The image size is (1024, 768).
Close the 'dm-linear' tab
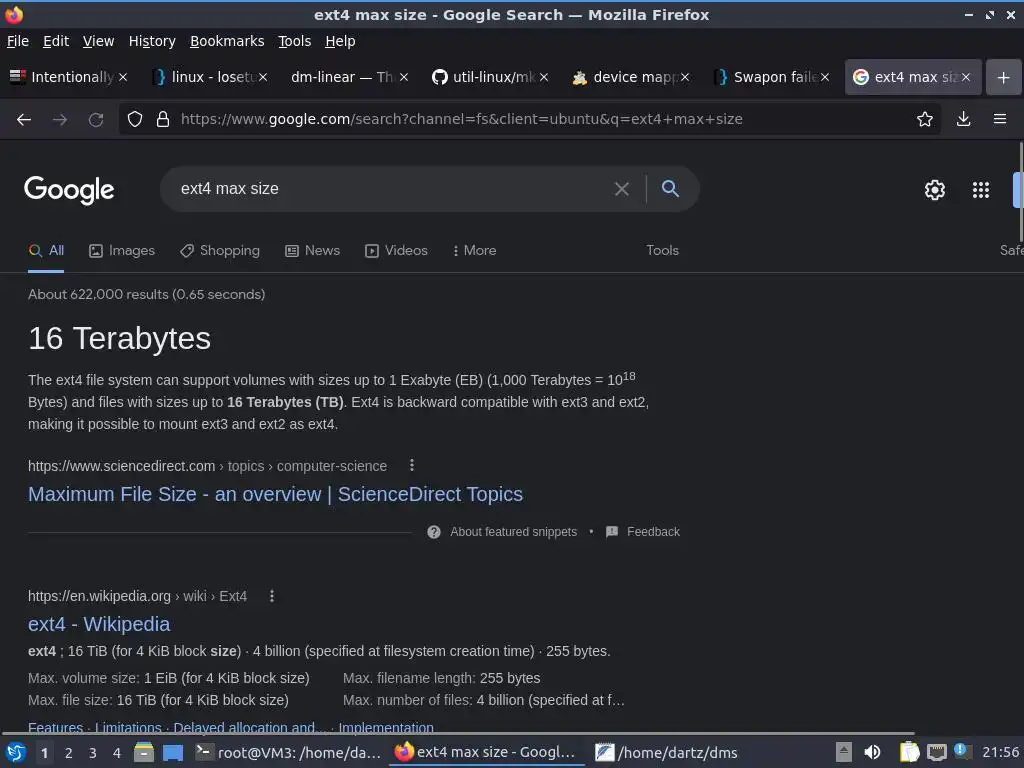point(404,77)
